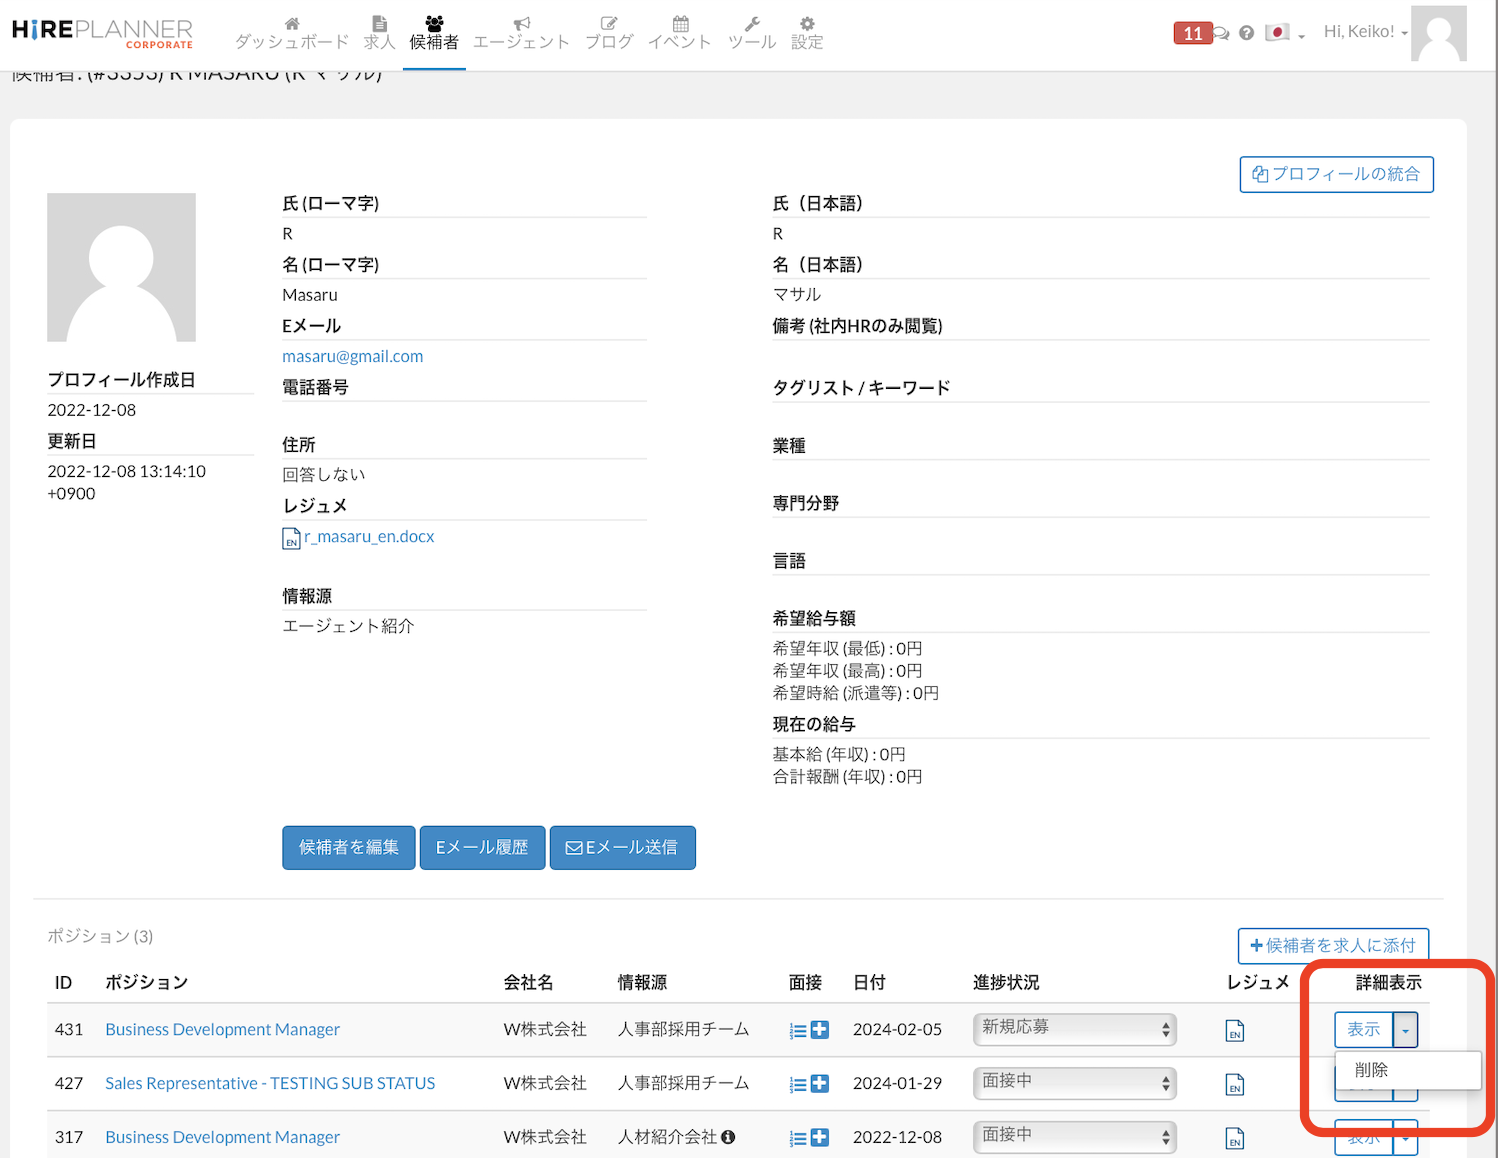This screenshot has height=1158, width=1498.
Task: Add interview with plus icon for row 431
Action: [x=820, y=1030]
